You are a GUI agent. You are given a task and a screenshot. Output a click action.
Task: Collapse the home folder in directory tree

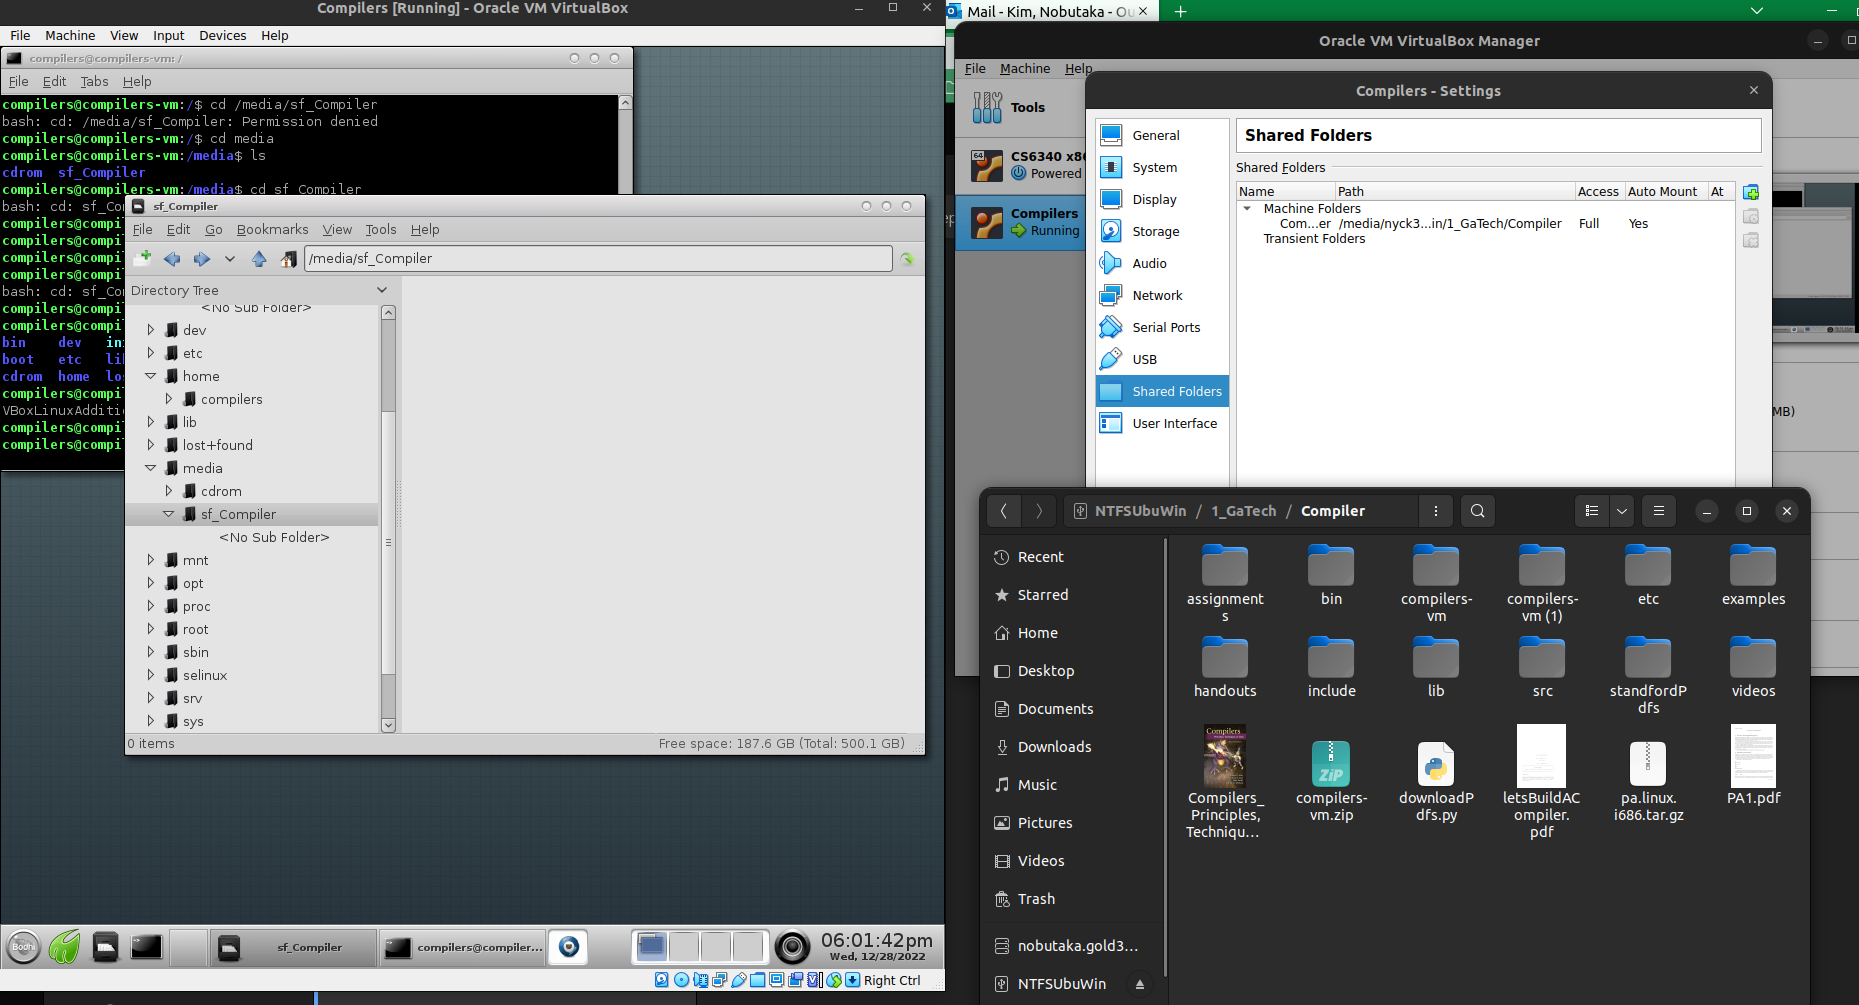[x=151, y=376]
